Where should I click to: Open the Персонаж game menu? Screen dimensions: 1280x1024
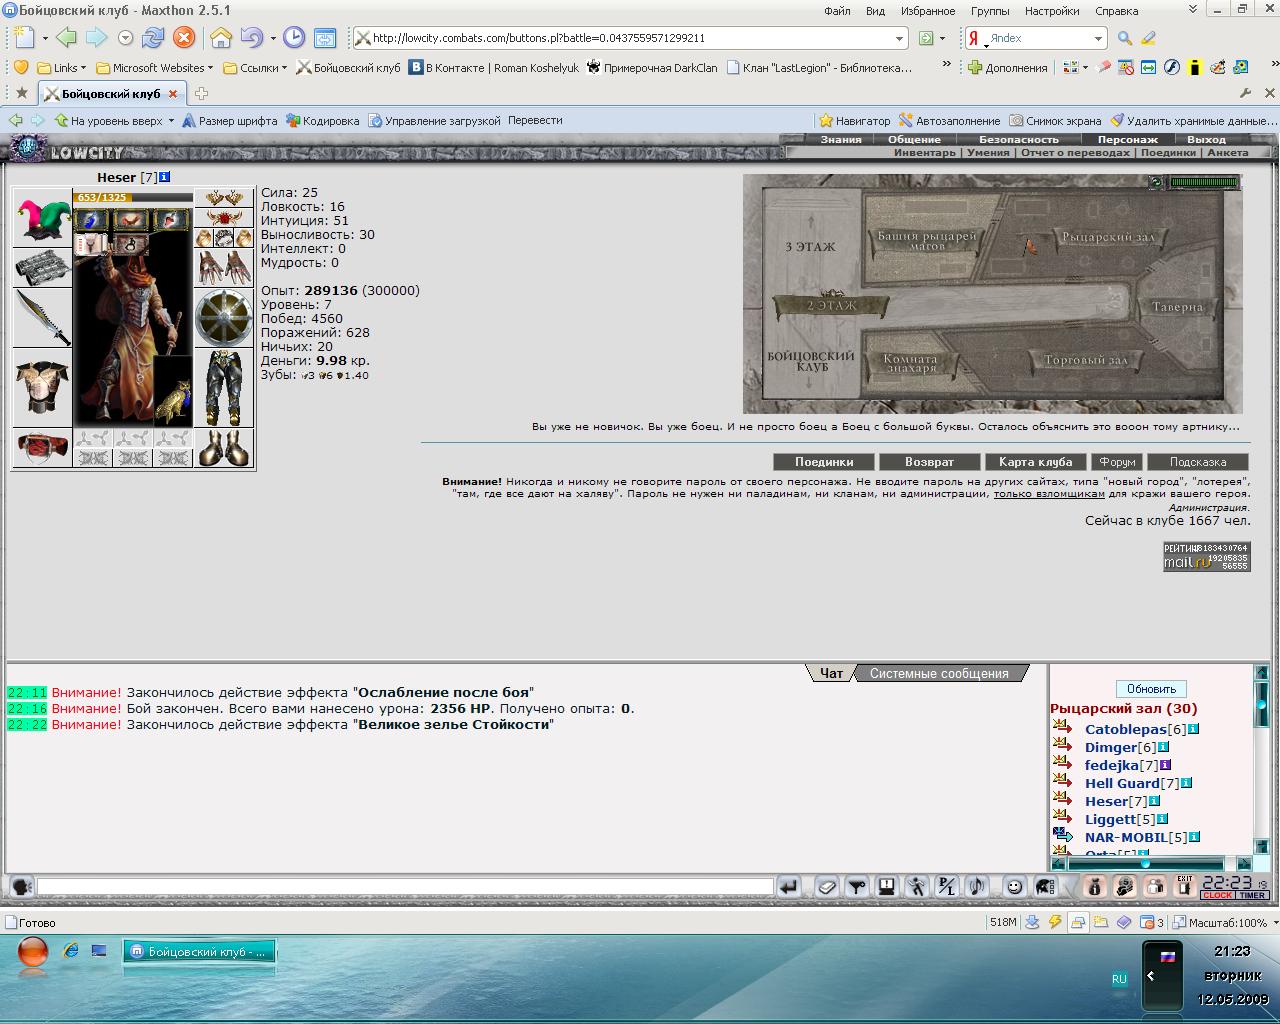(x=1127, y=140)
